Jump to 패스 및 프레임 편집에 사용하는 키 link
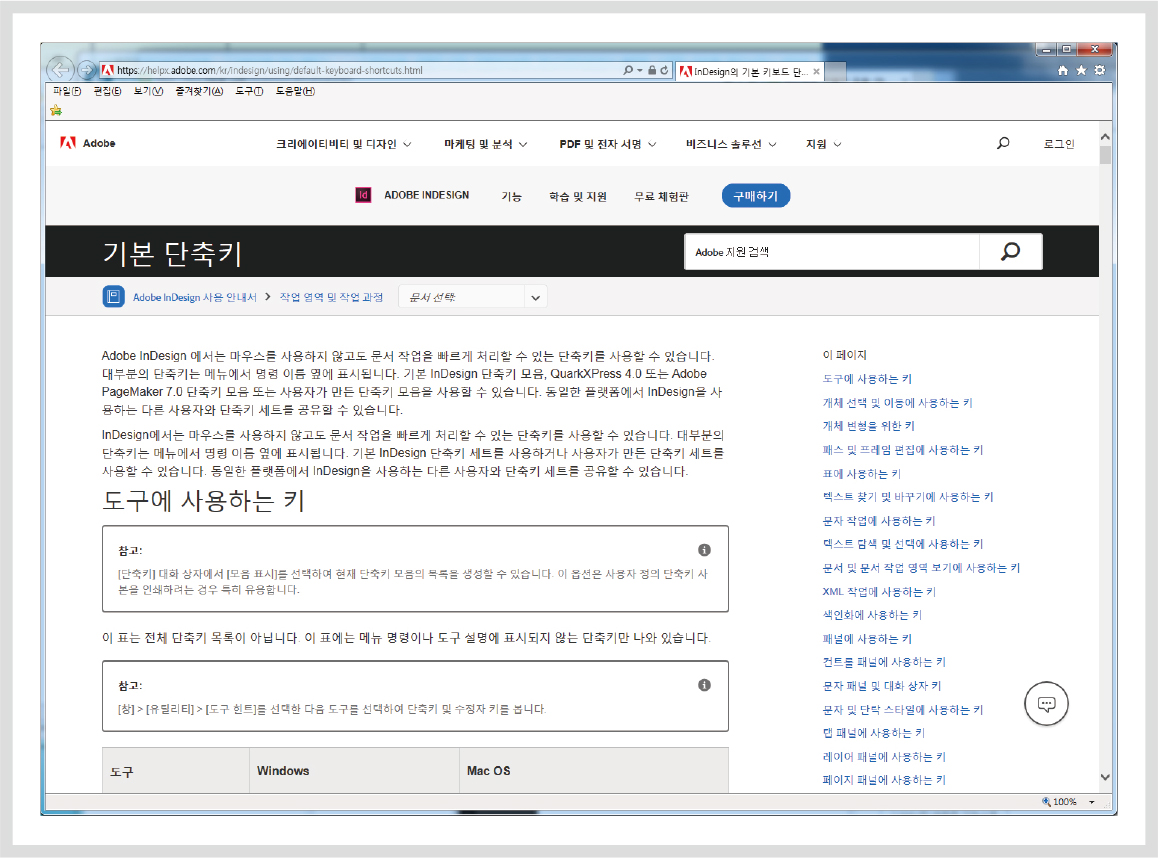Image resolution: width=1158 pixels, height=858 pixels. click(902, 450)
